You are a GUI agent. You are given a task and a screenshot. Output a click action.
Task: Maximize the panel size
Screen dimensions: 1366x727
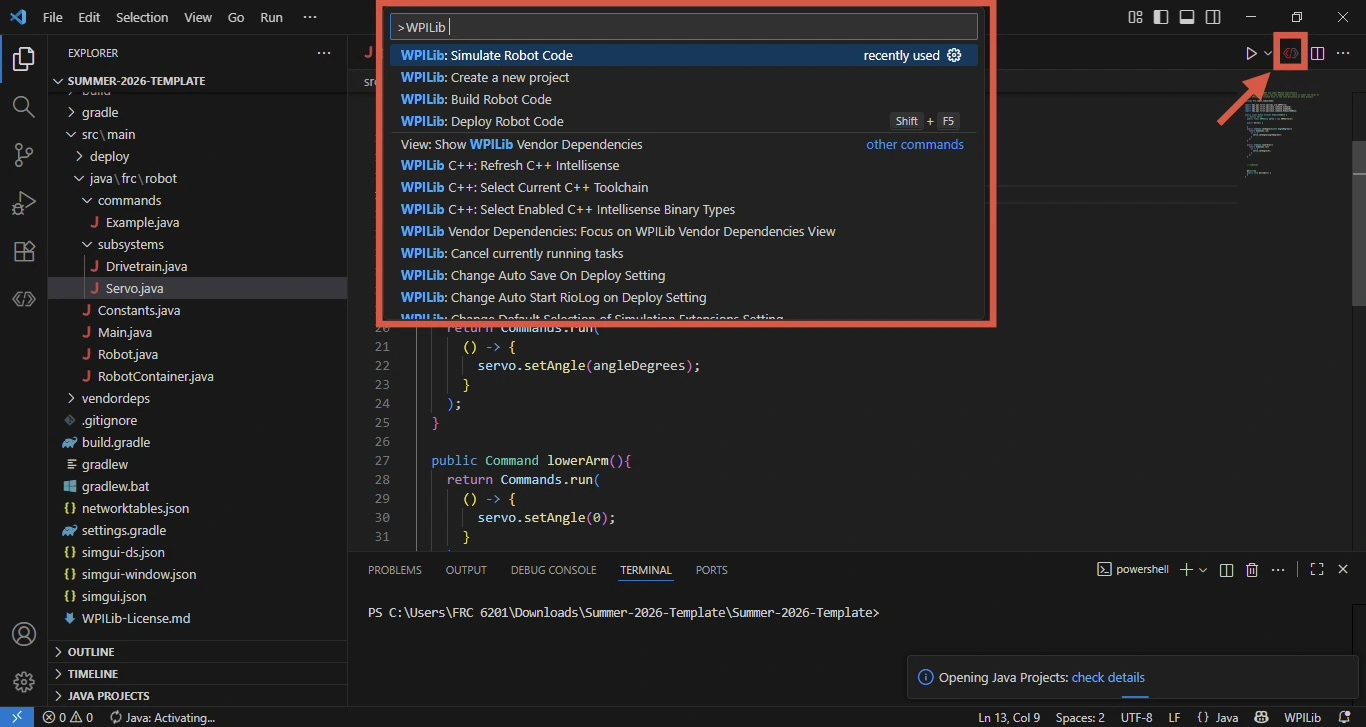coord(1317,569)
